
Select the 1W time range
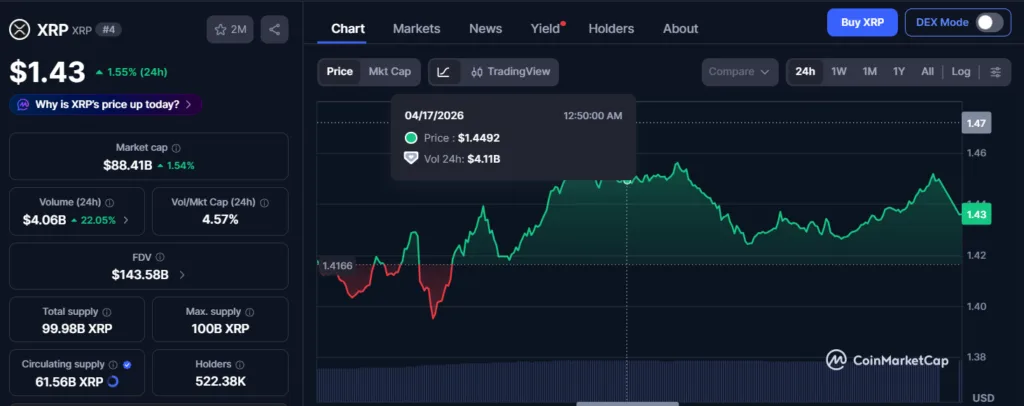click(839, 72)
